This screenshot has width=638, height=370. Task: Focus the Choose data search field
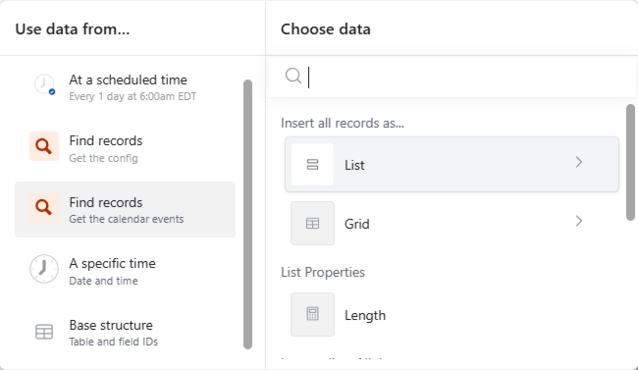coord(452,76)
